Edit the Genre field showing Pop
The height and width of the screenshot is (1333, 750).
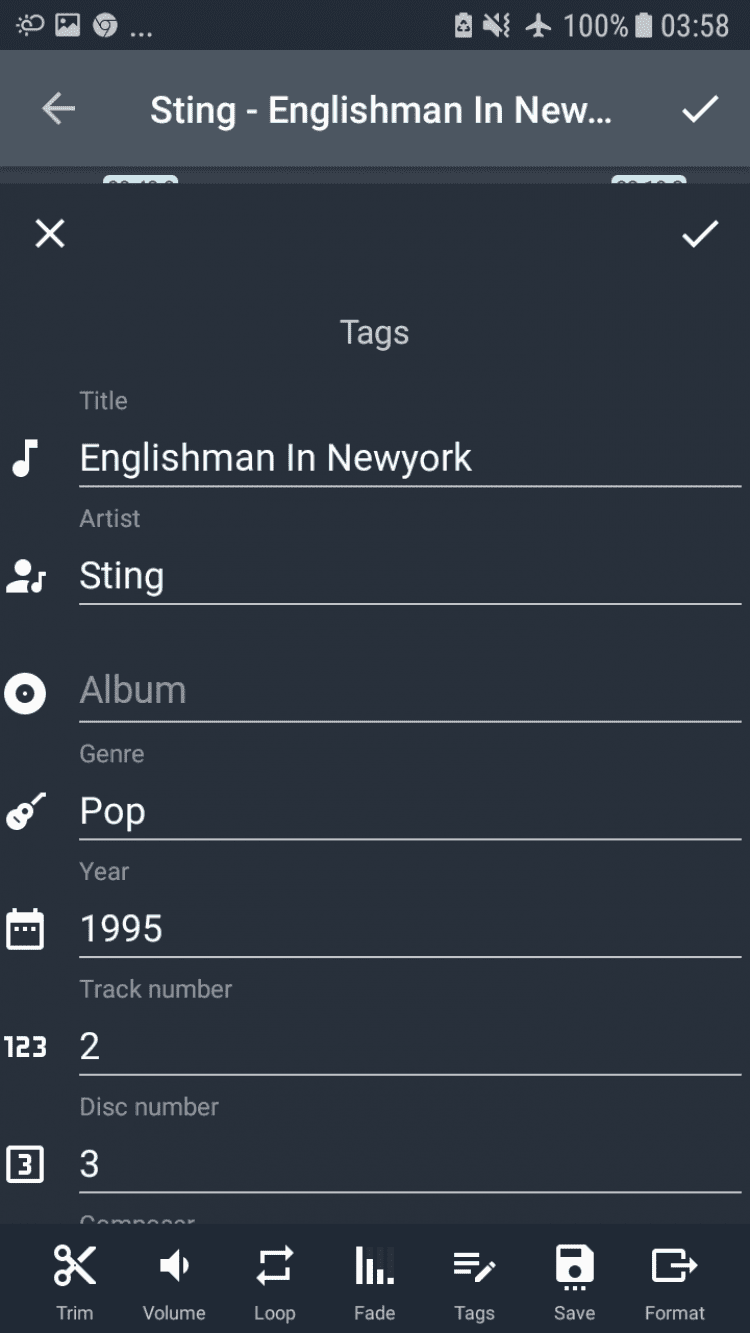(409, 811)
